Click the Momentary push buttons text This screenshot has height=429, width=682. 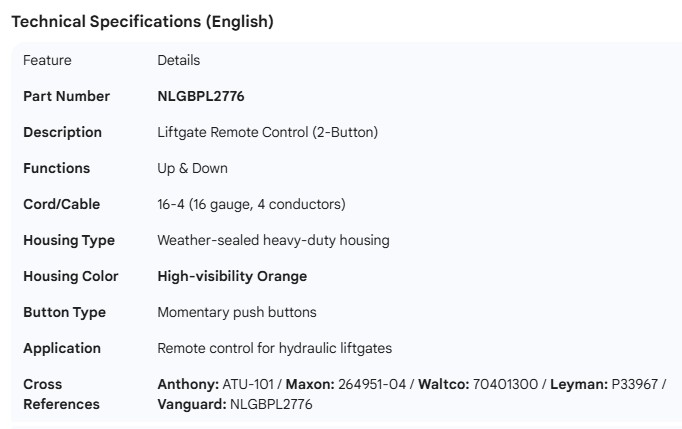coord(236,312)
